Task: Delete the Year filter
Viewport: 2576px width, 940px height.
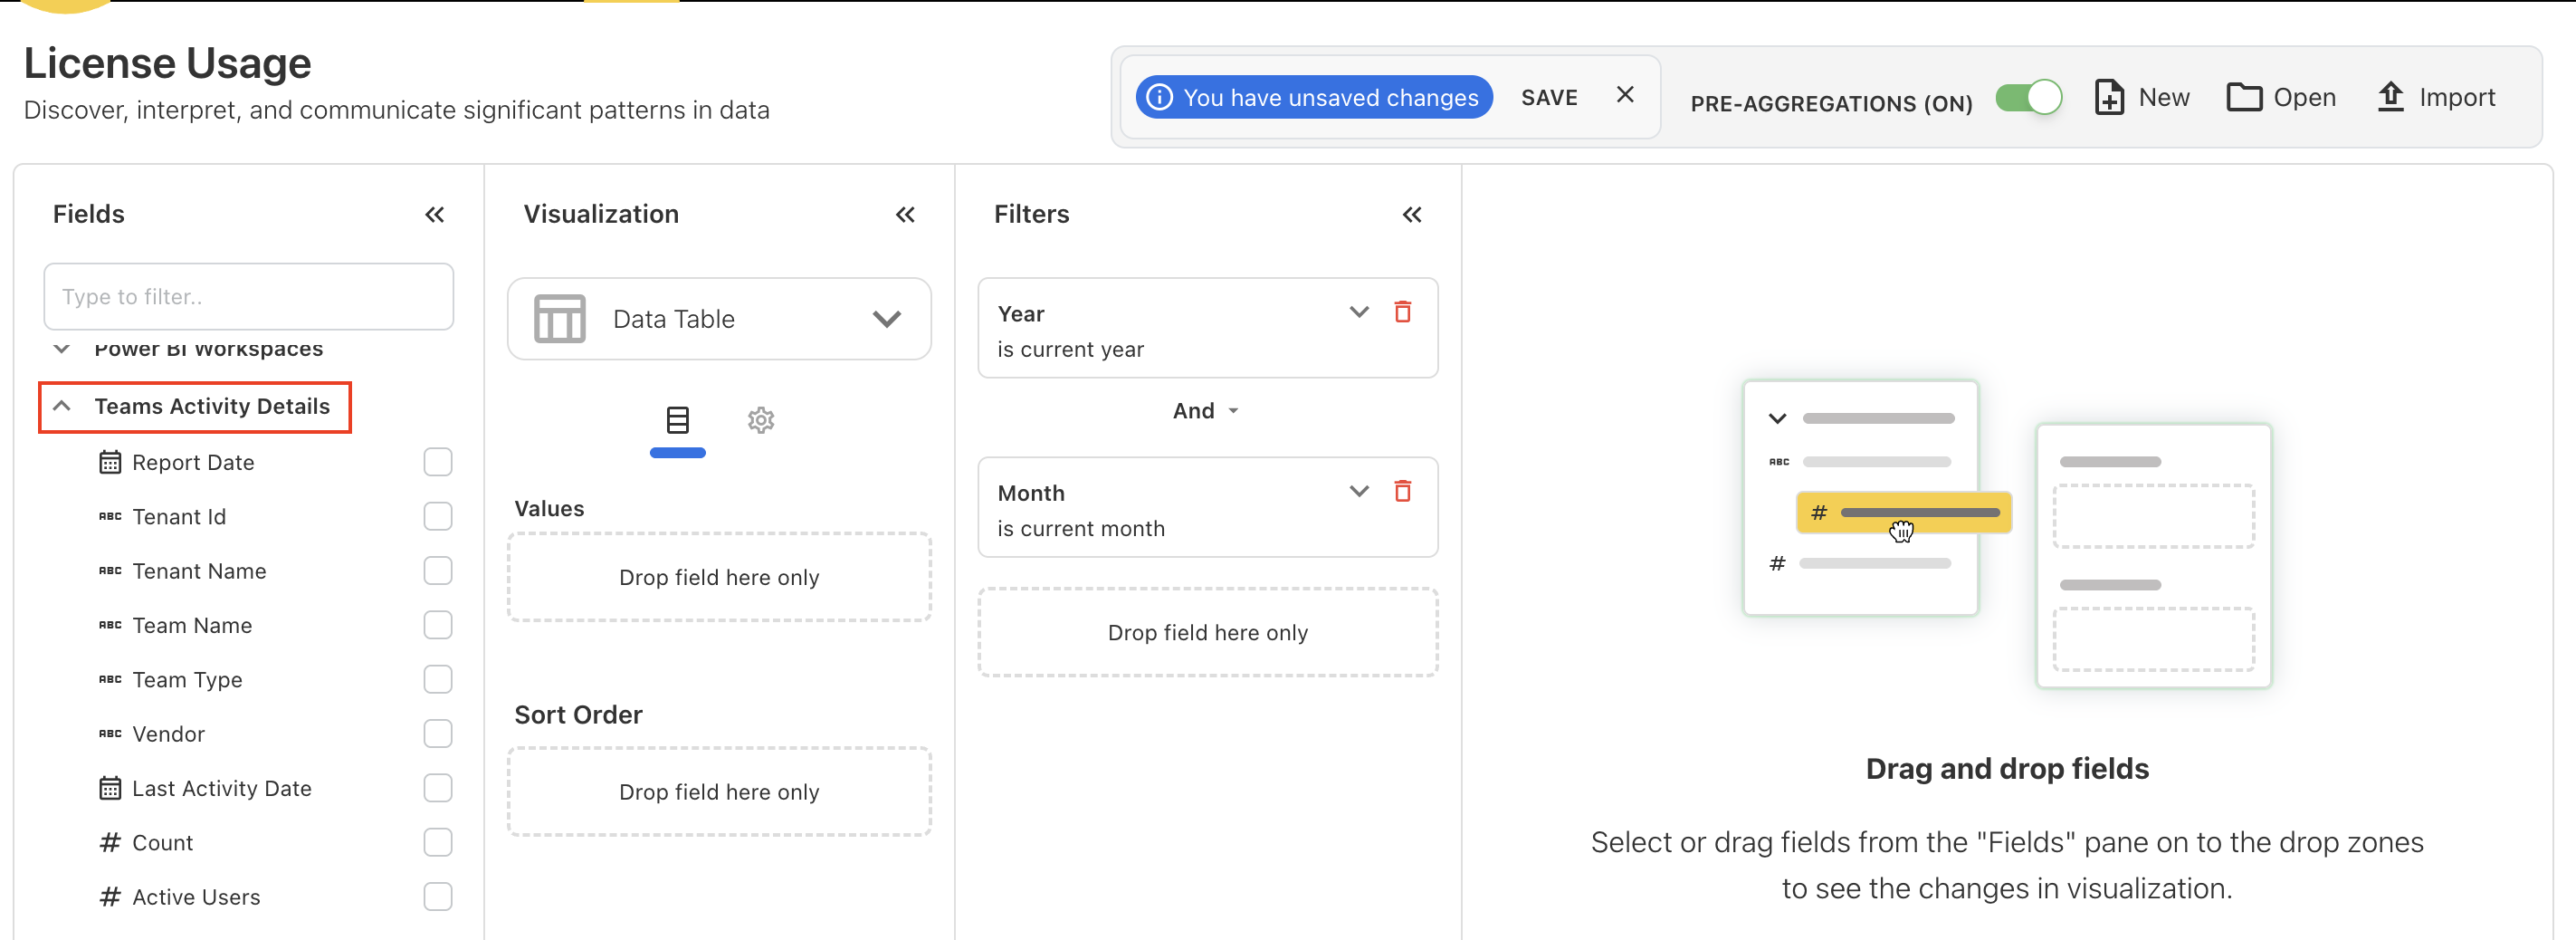Action: 1402,312
